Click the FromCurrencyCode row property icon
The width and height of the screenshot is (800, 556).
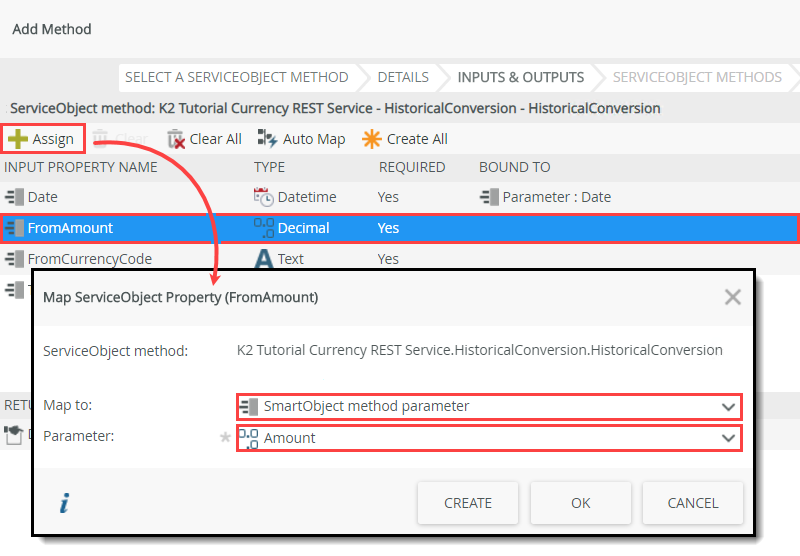coord(15,259)
